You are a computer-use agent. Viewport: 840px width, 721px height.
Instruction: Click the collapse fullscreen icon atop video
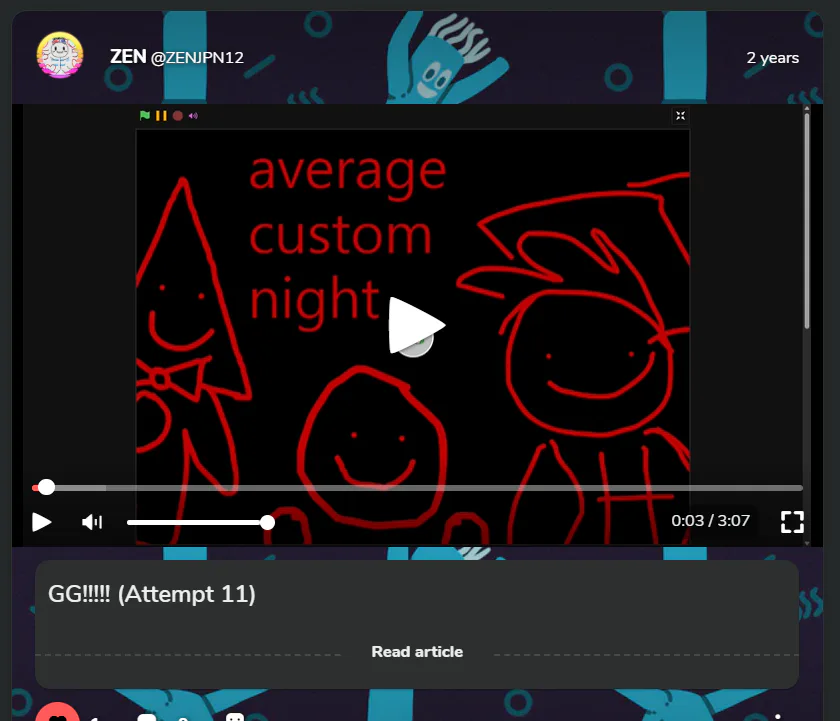(x=680, y=116)
